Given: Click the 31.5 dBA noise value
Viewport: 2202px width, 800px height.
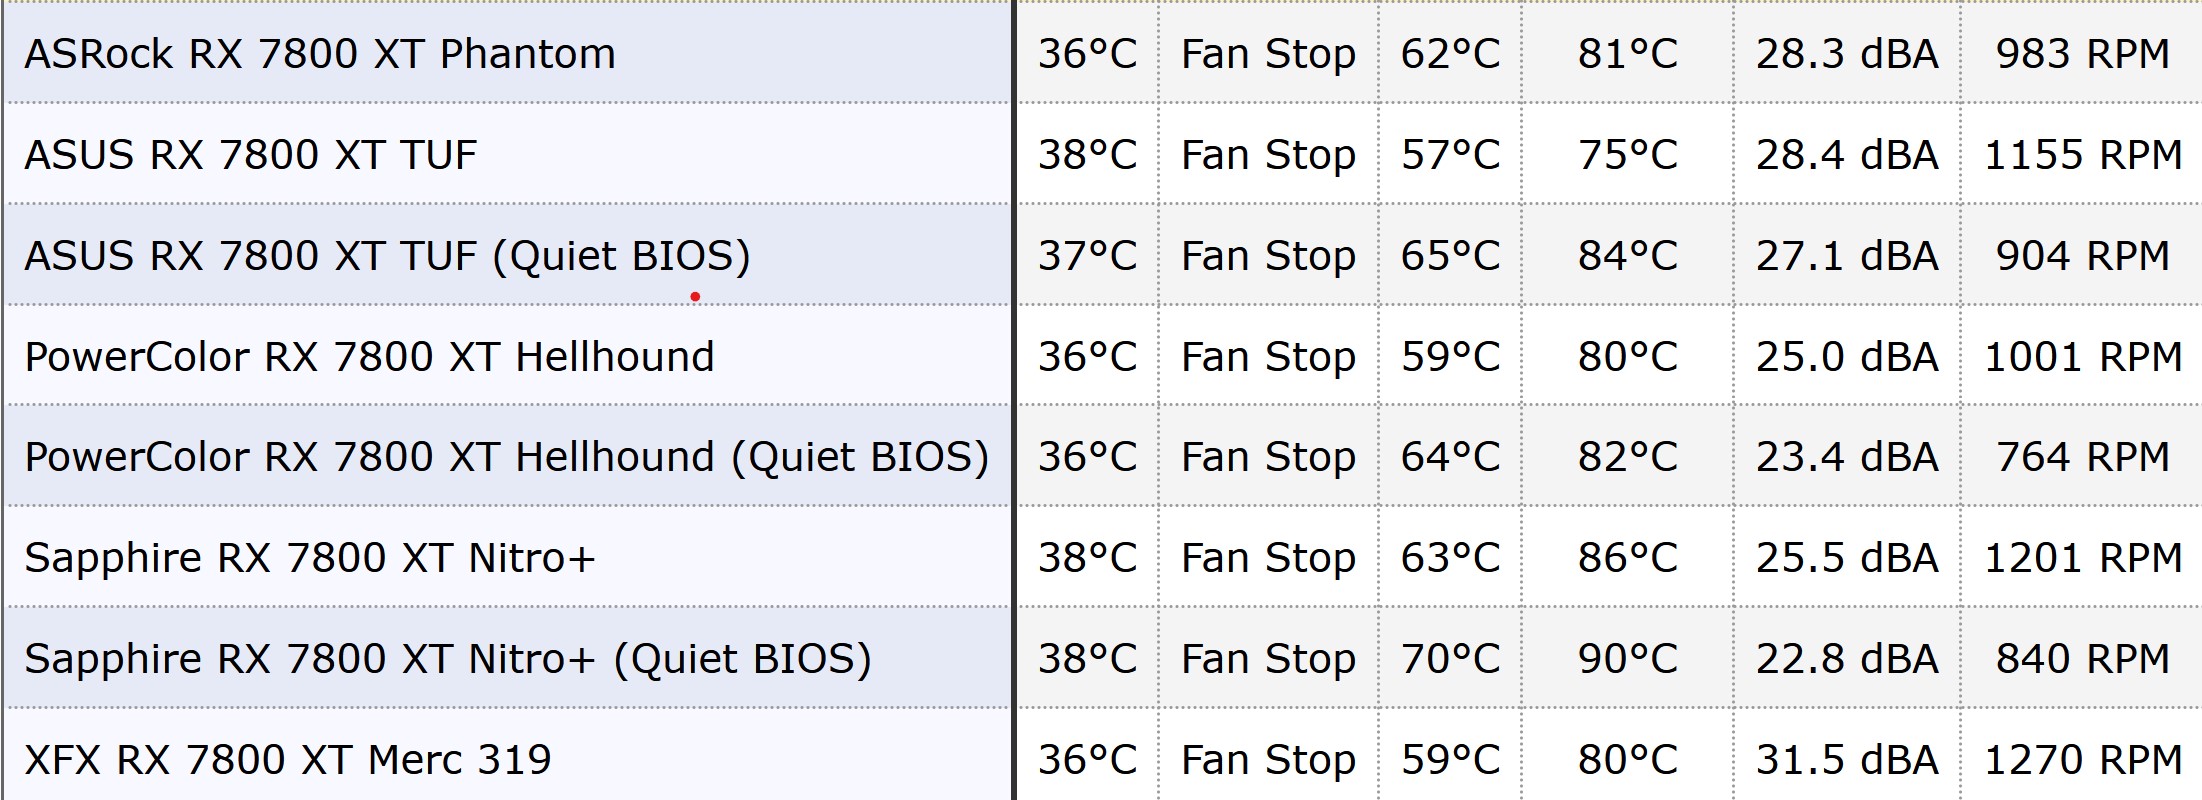Looking at the screenshot, I should pos(1847,760).
